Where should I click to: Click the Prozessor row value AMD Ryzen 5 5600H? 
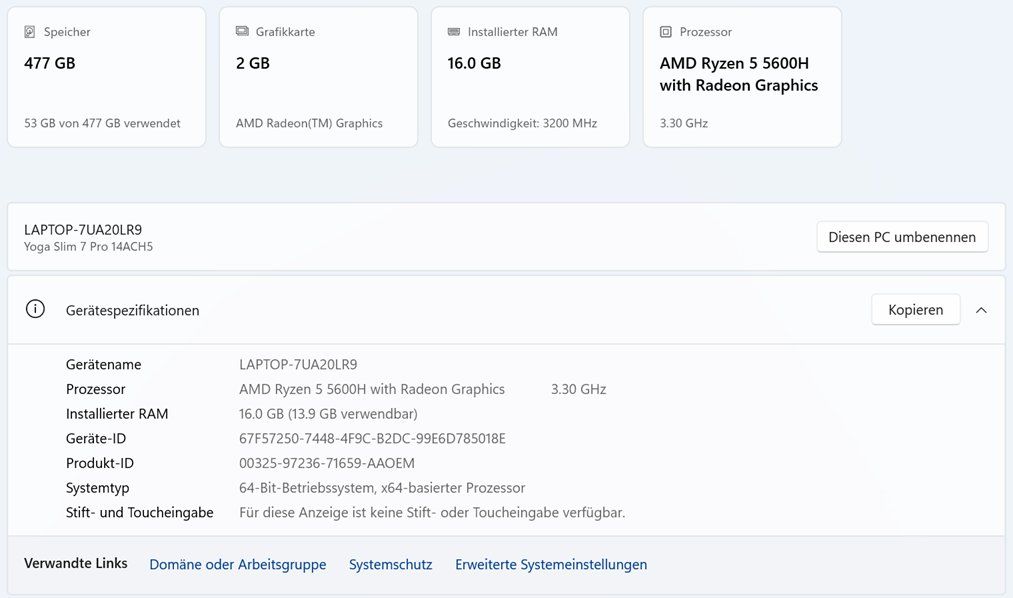(x=371, y=389)
